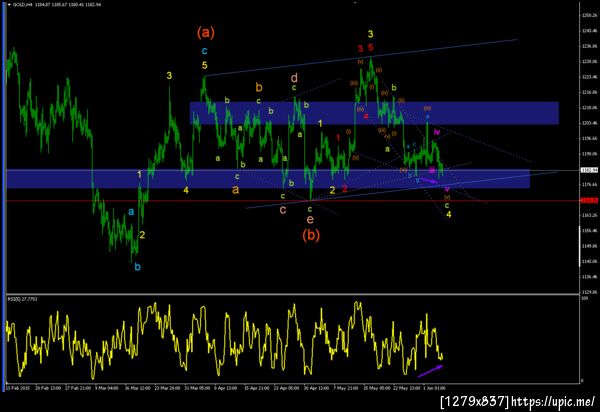Click the red price level tag on axis

point(589,200)
